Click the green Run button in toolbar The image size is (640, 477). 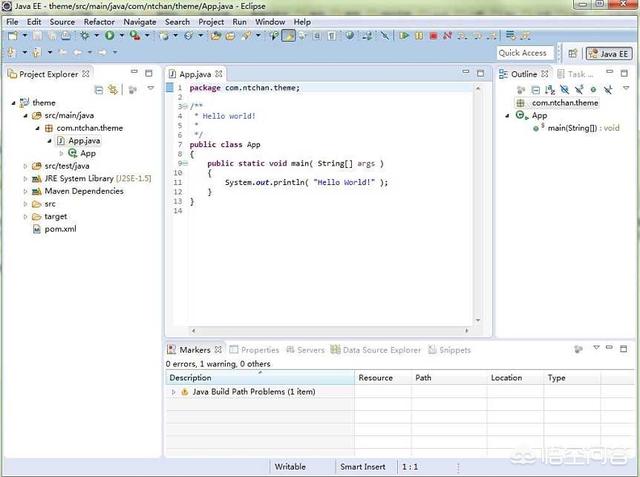[109, 36]
